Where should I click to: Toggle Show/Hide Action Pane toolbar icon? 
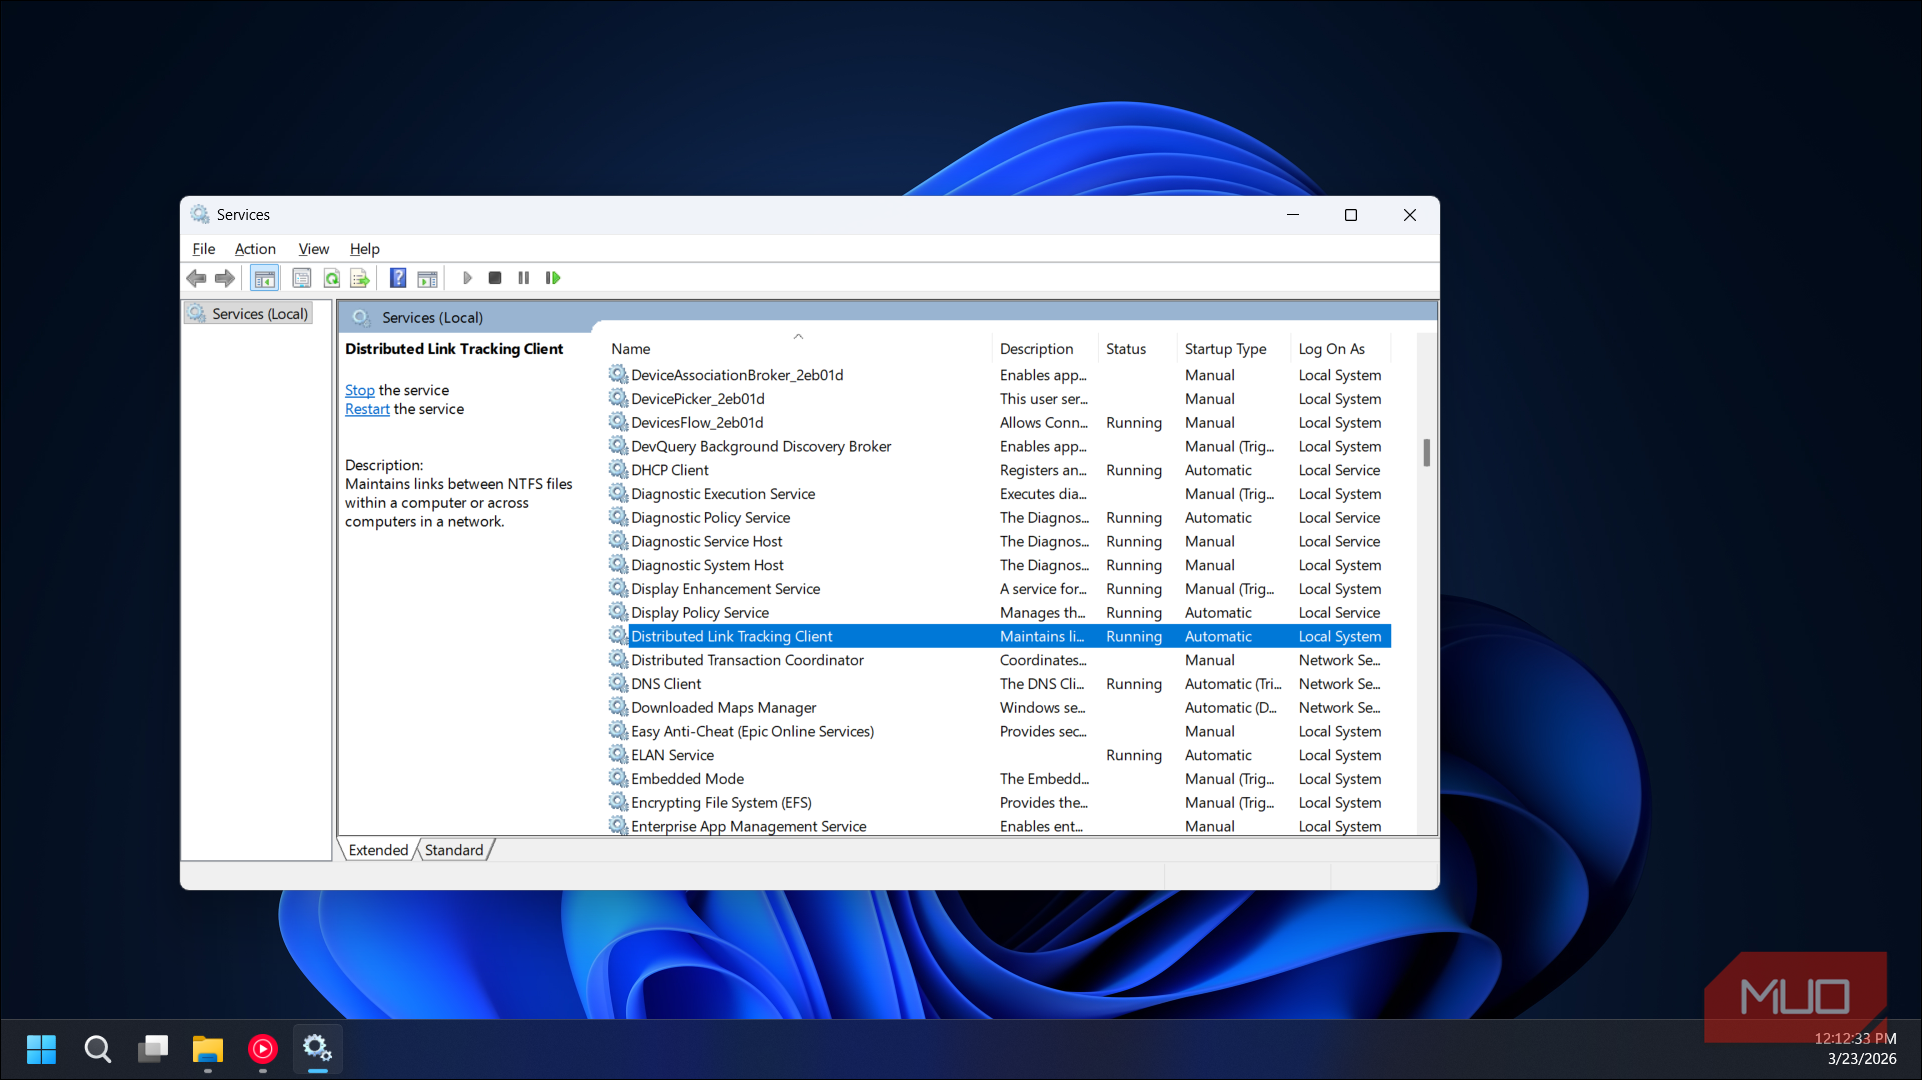pos(427,278)
